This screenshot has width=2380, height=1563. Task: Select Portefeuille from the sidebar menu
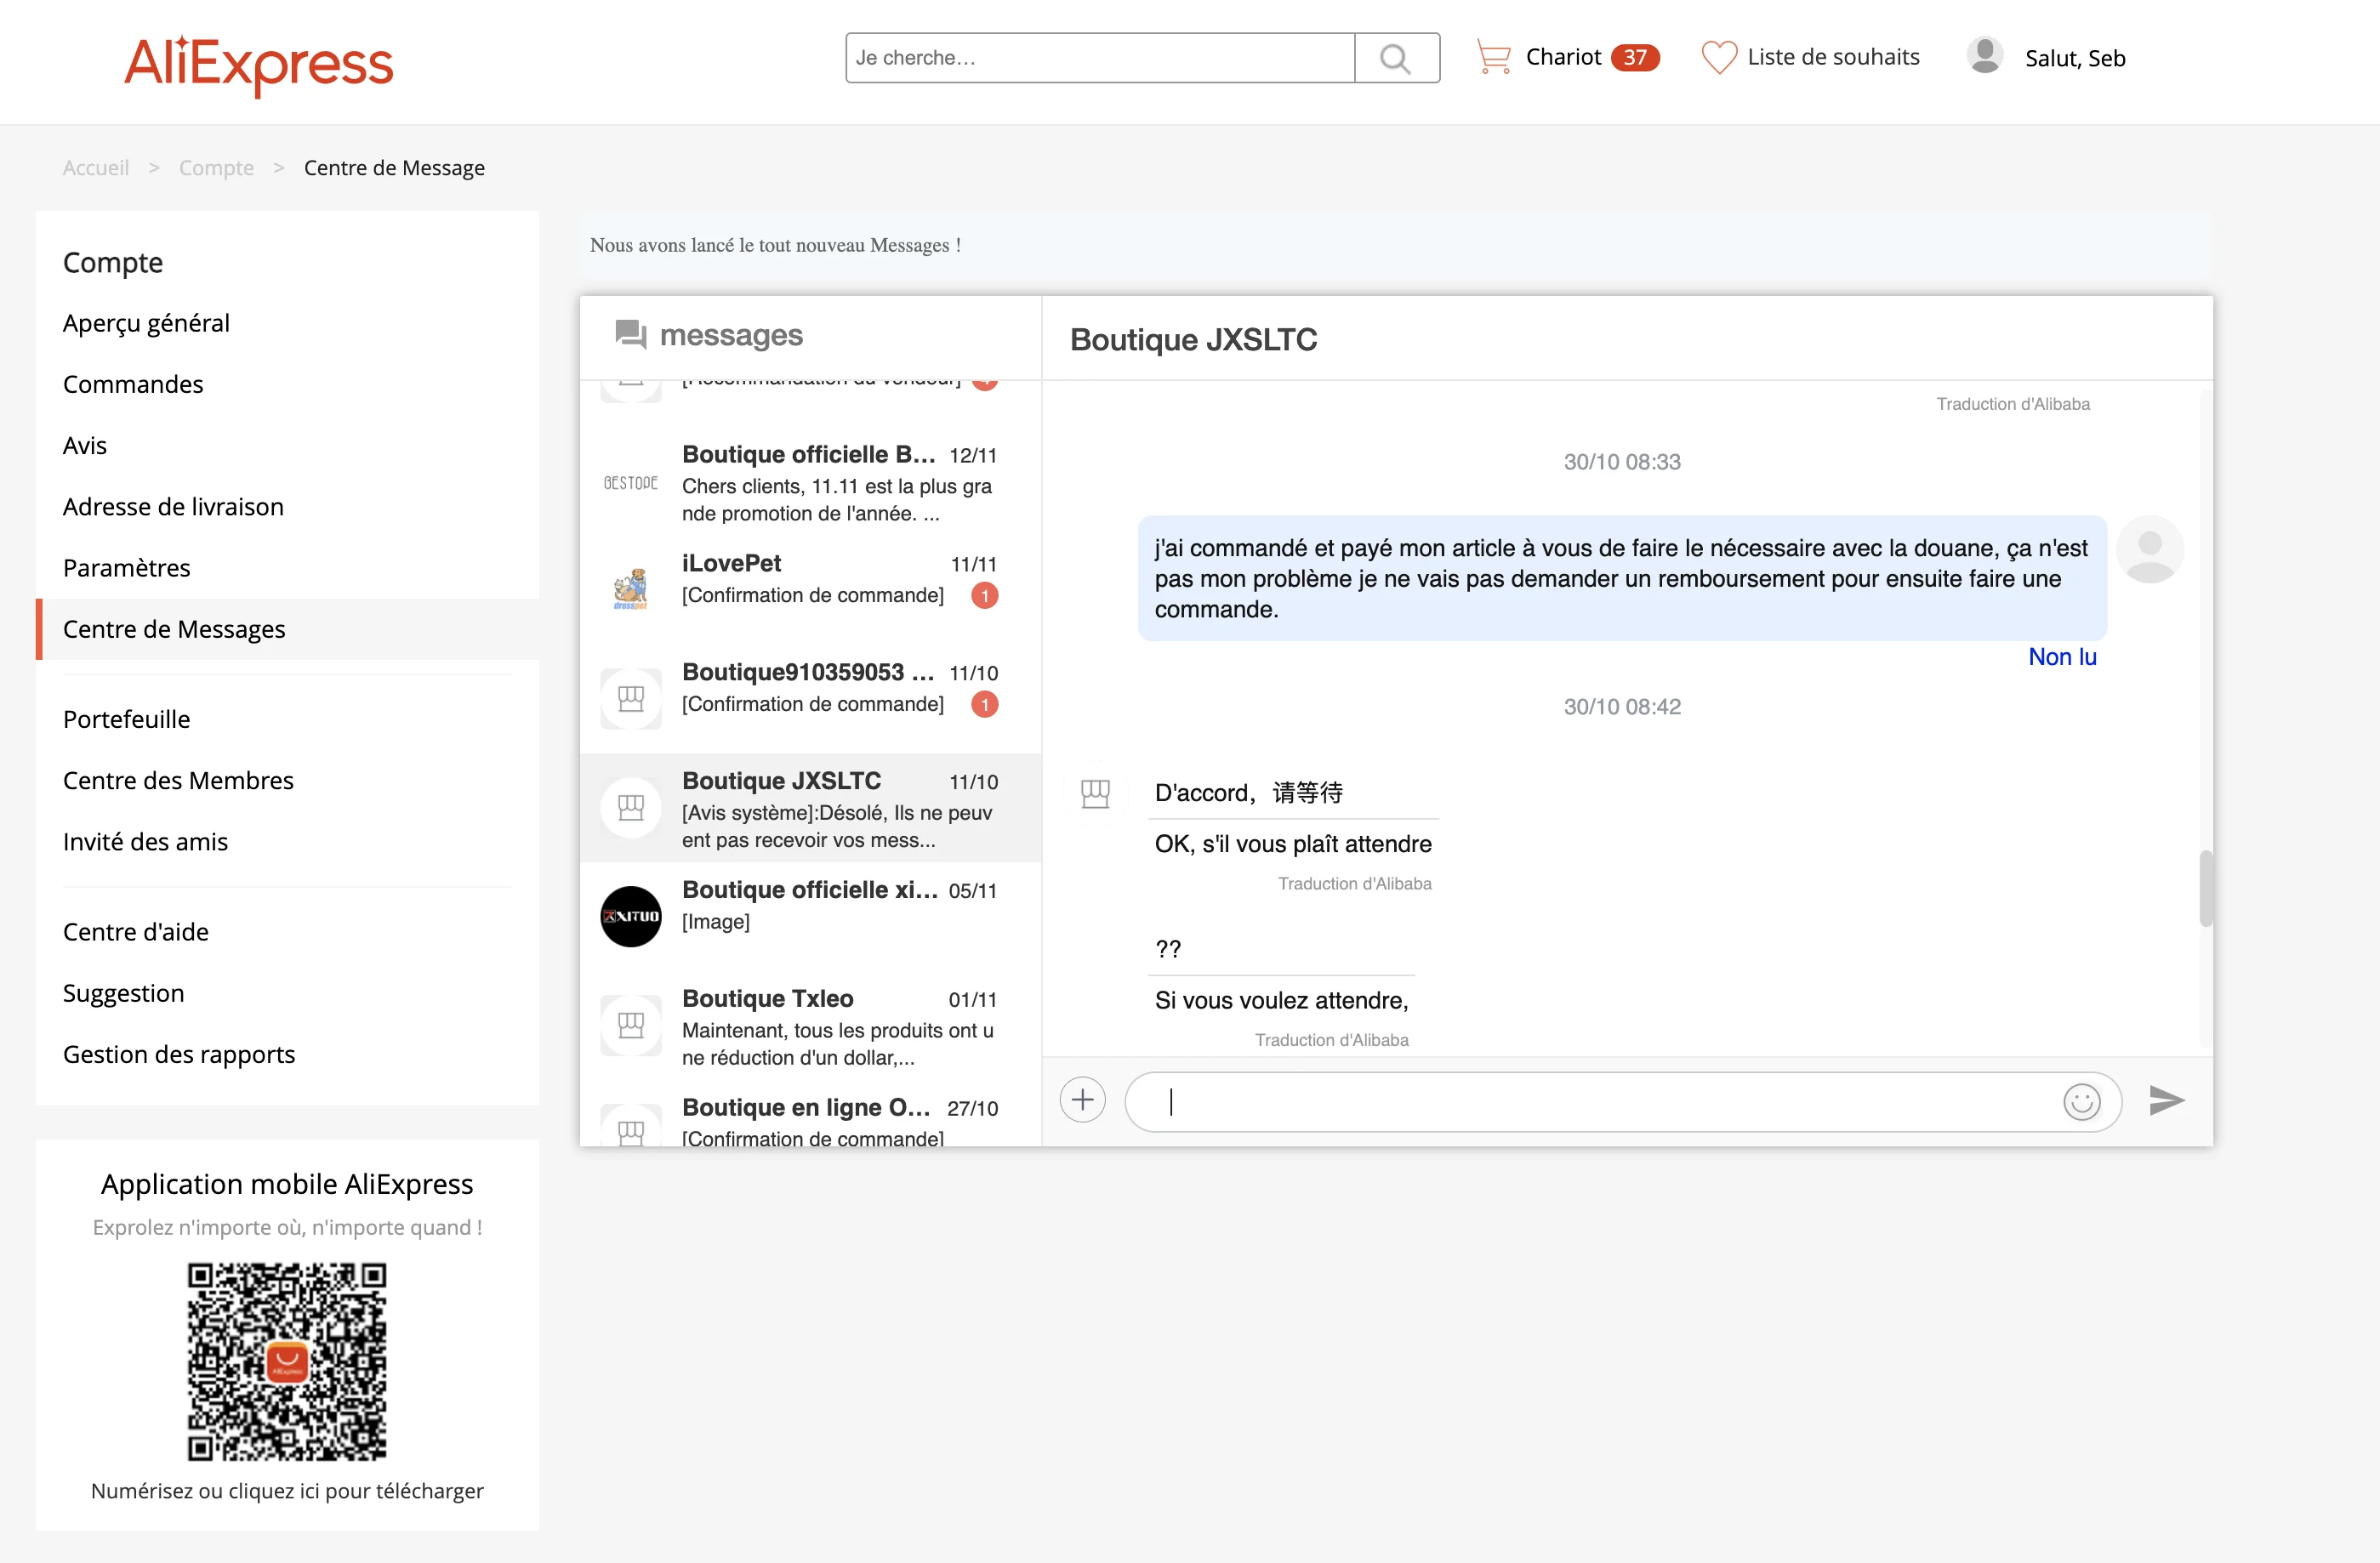[x=126, y=719]
